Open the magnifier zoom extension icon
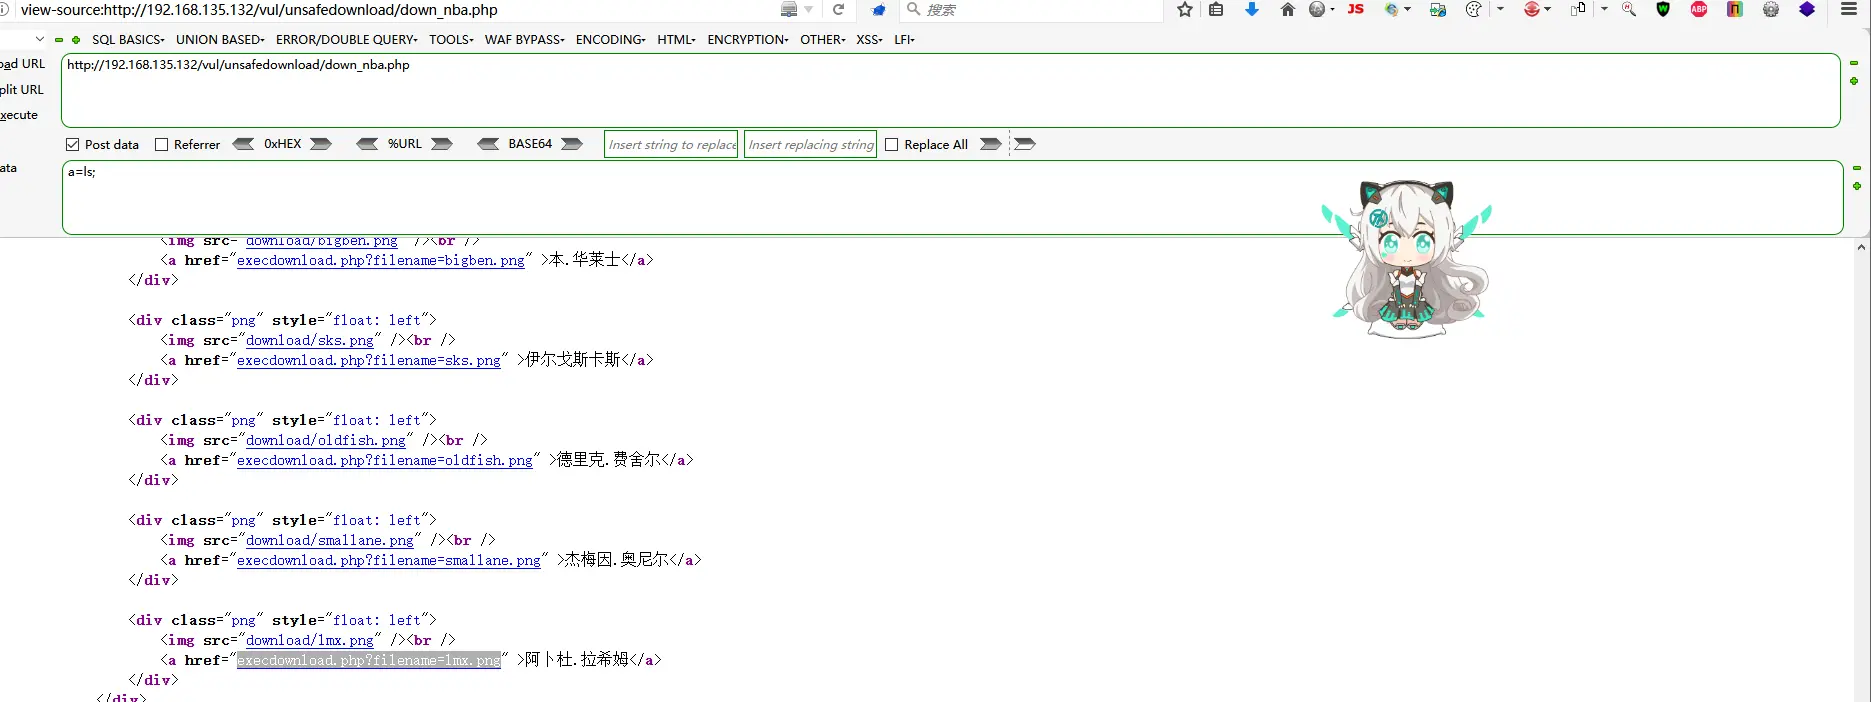 point(1629,9)
